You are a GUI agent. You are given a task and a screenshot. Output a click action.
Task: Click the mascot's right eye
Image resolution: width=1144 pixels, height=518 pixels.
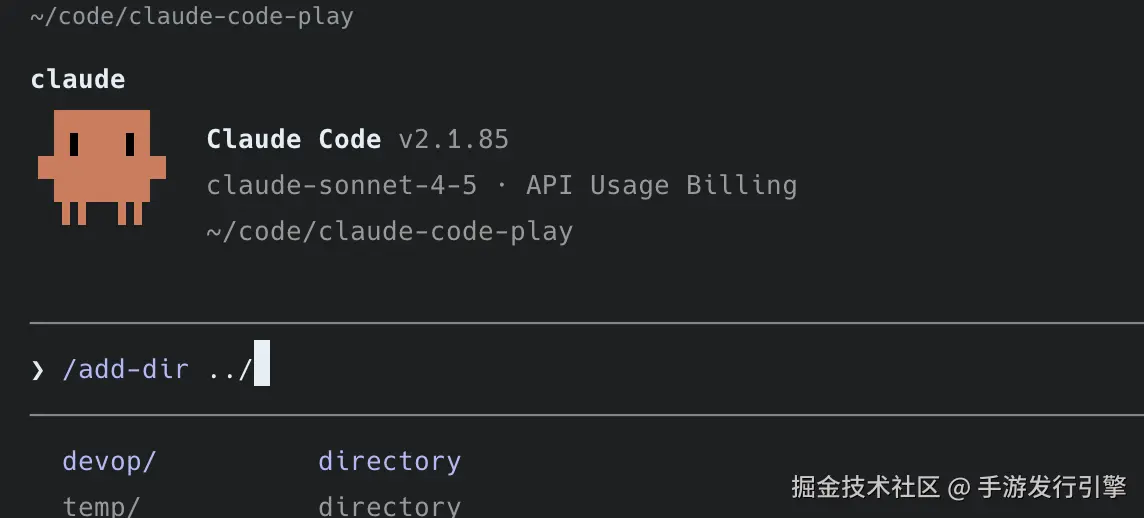click(129, 145)
